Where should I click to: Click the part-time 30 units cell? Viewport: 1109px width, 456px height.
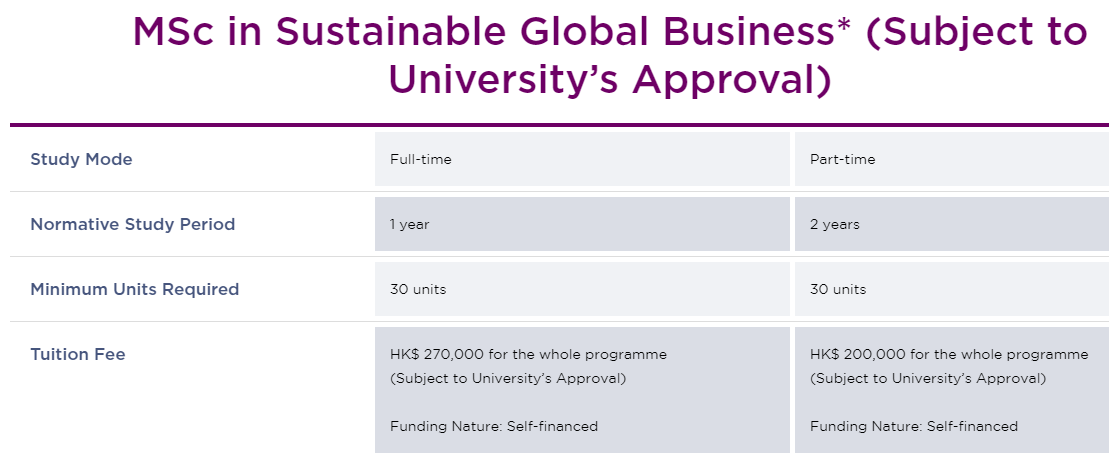coord(952,289)
